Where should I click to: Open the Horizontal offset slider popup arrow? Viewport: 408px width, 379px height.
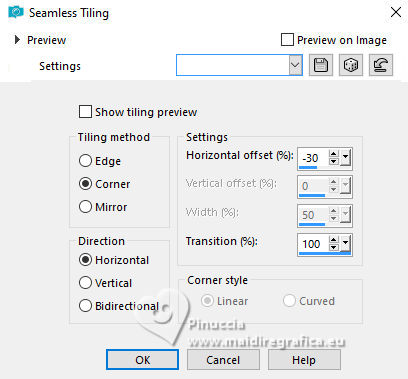tap(345, 157)
